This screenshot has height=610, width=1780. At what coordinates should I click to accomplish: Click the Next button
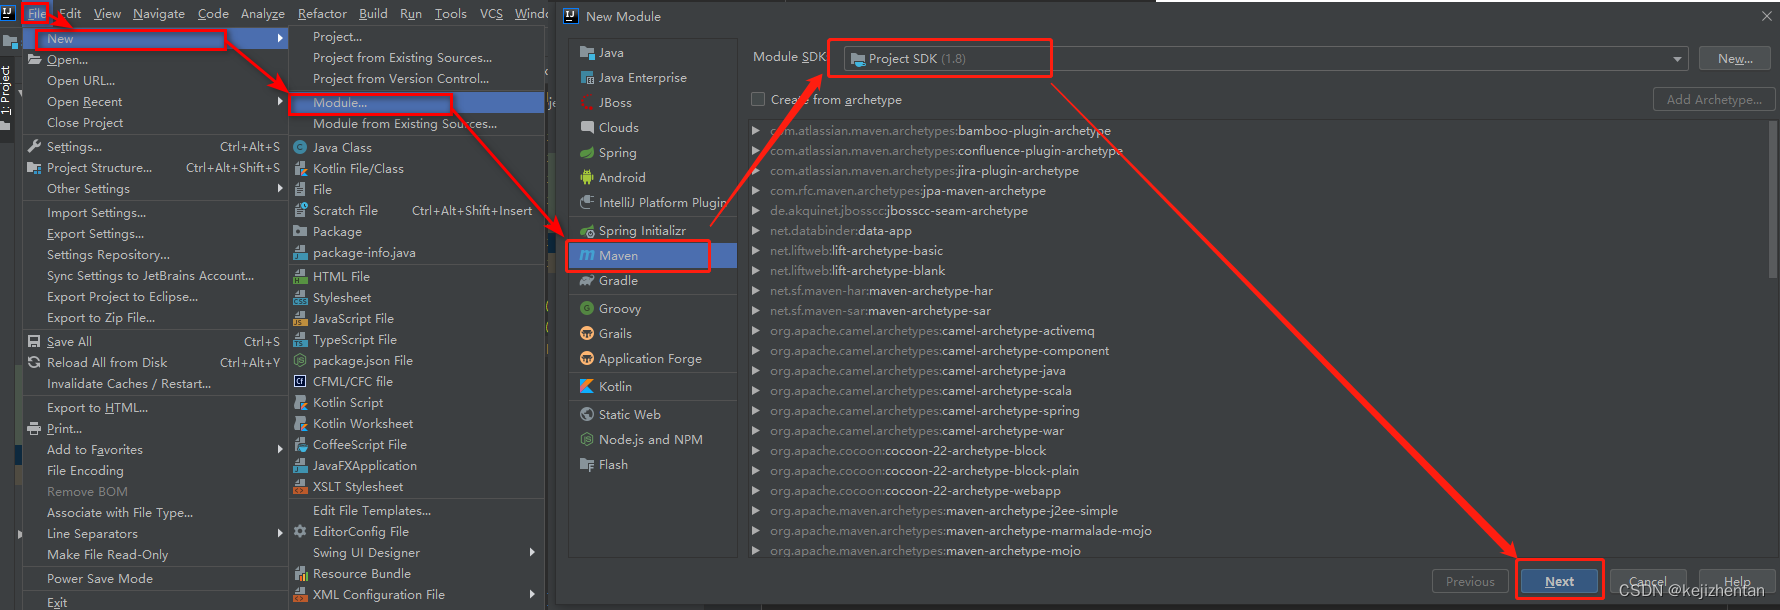(x=1559, y=582)
